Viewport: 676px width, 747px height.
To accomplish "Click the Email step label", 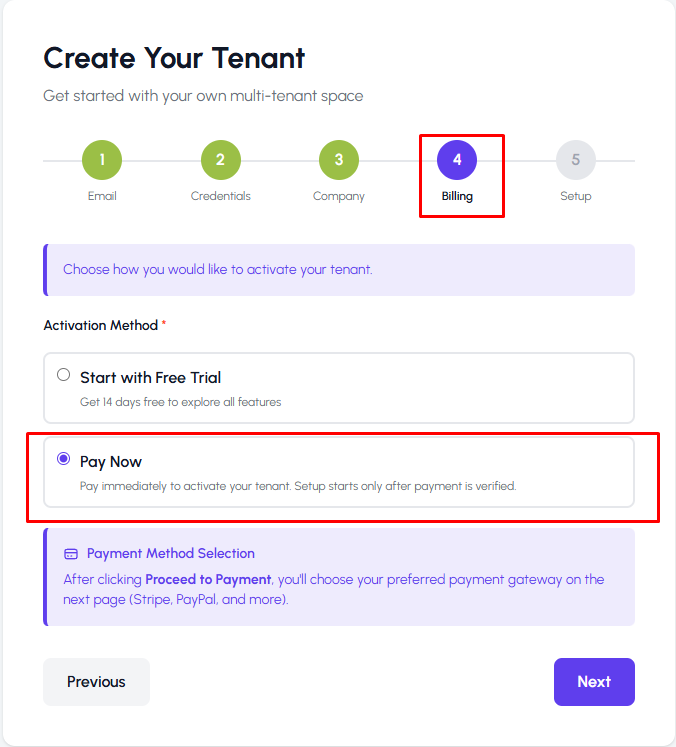I will tap(102, 196).
